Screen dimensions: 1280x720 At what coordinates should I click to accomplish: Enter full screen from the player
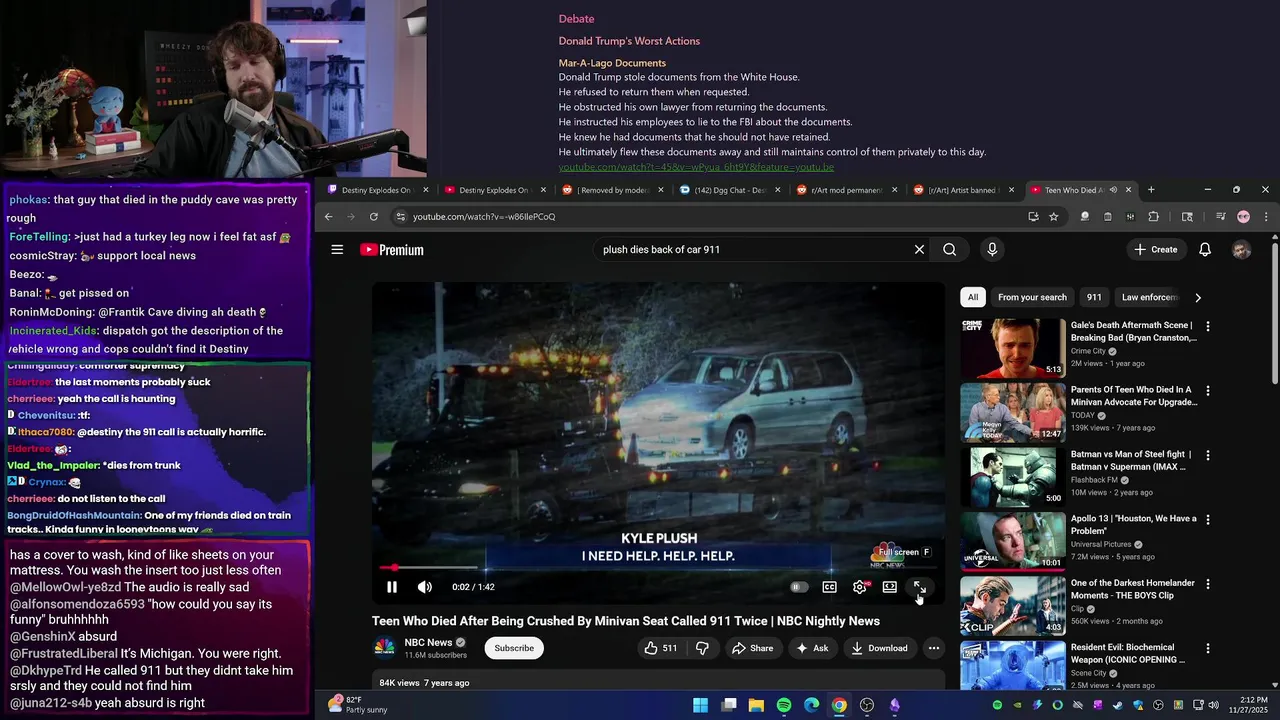tap(919, 587)
